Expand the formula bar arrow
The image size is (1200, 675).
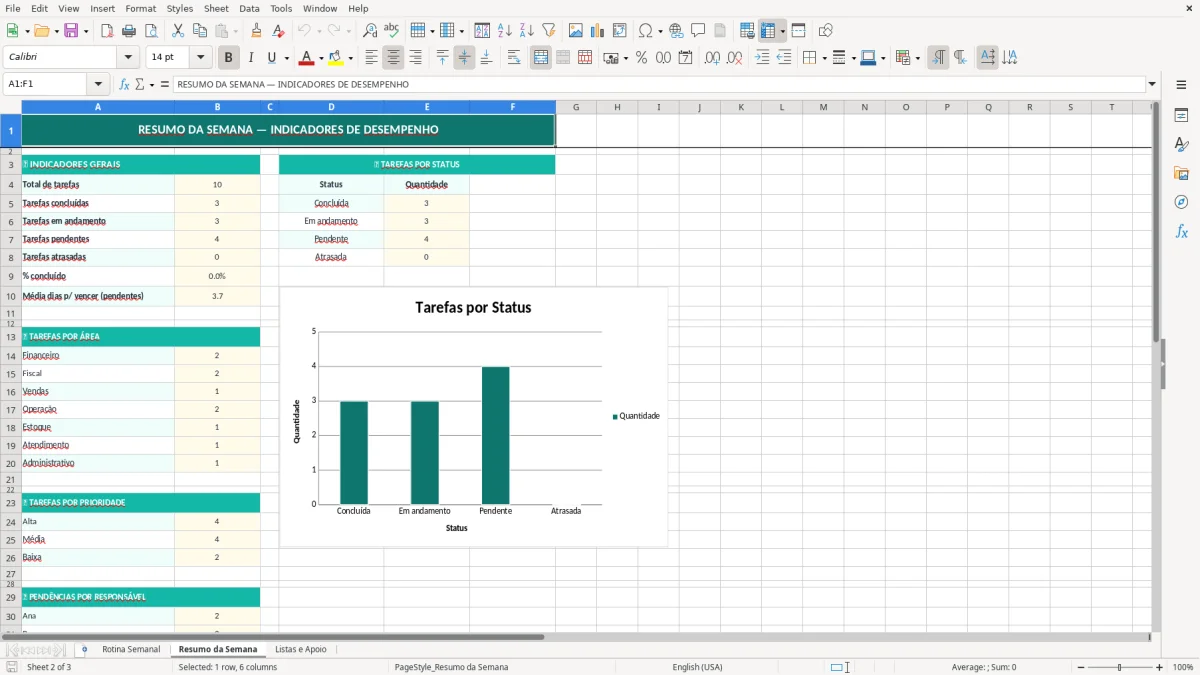pyautogui.click(x=1152, y=85)
